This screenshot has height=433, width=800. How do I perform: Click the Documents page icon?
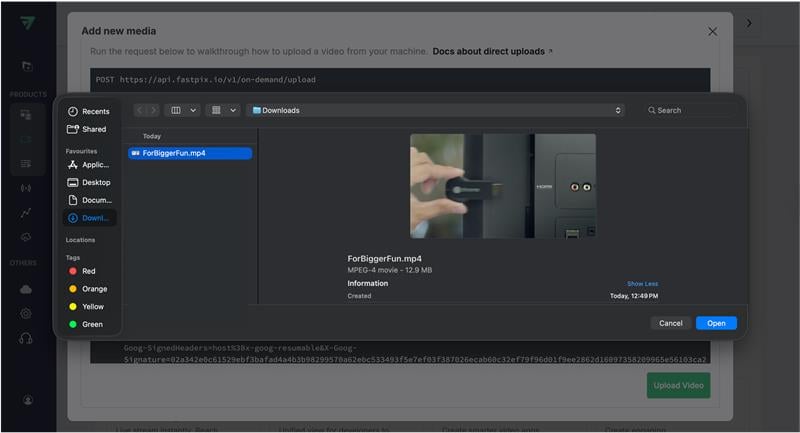[73, 200]
